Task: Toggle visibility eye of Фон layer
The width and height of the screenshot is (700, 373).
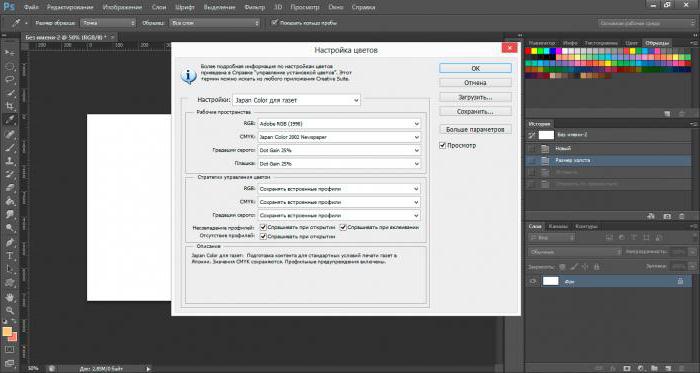Action: (533, 281)
